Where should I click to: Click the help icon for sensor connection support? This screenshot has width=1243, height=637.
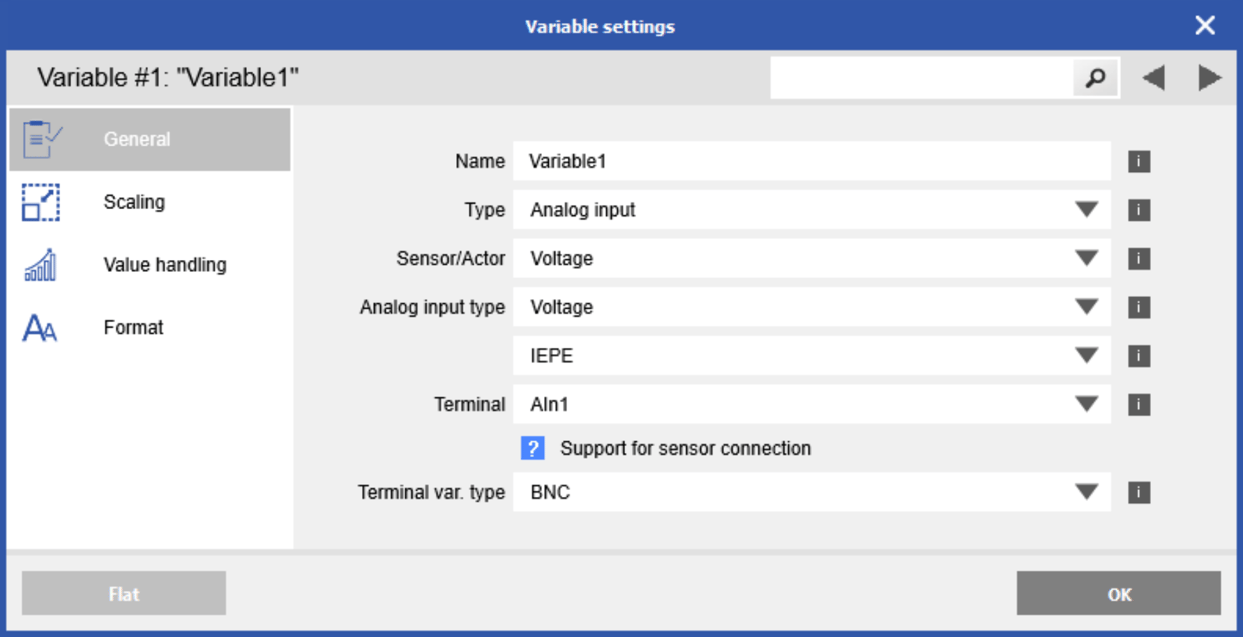tap(533, 448)
